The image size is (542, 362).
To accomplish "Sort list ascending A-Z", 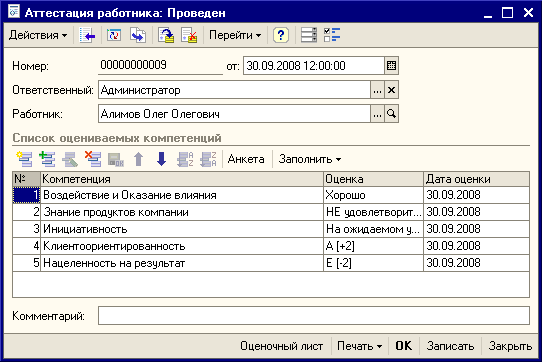I will click(185, 159).
